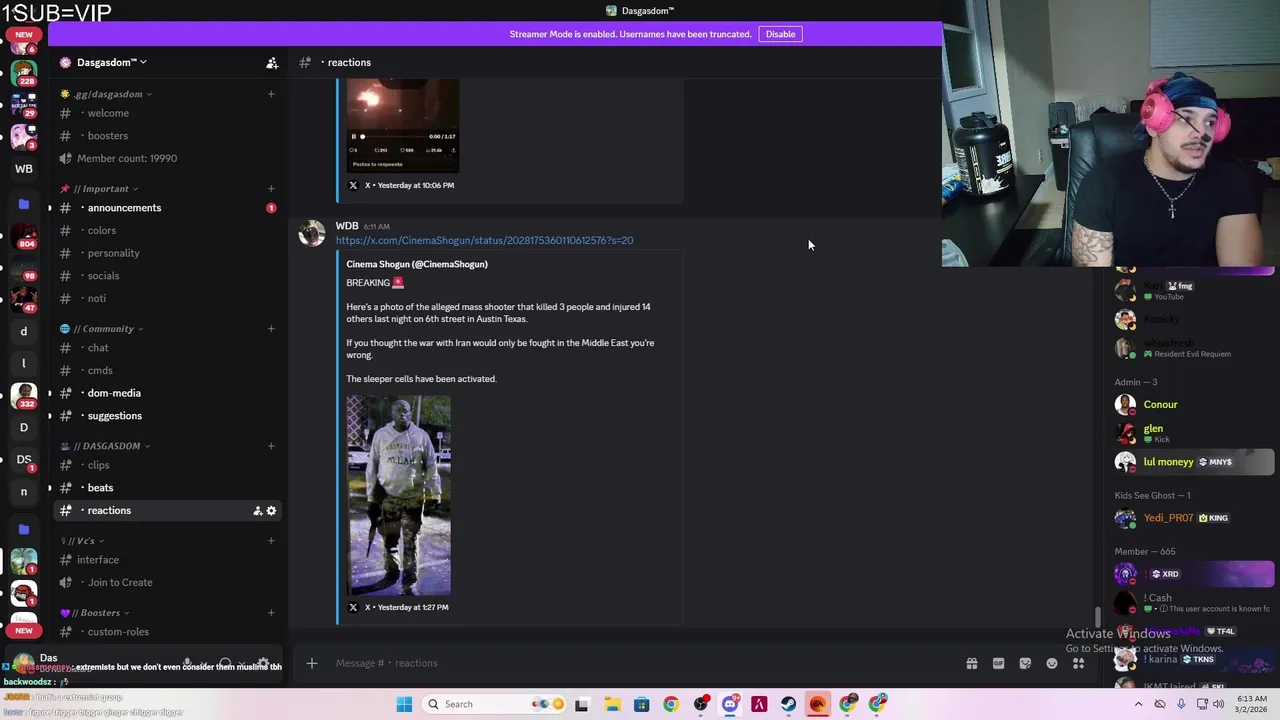Open the server with 228 notifications
The width and height of the screenshot is (1280, 720).
click(23, 72)
